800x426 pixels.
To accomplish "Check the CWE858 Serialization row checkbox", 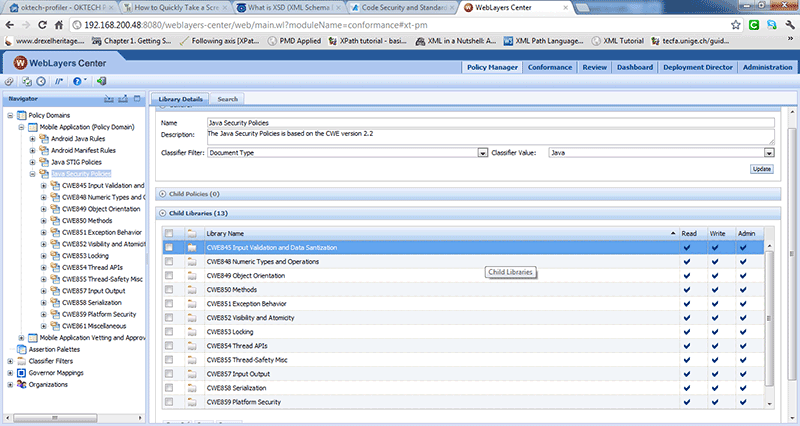I will coord(169,388).
